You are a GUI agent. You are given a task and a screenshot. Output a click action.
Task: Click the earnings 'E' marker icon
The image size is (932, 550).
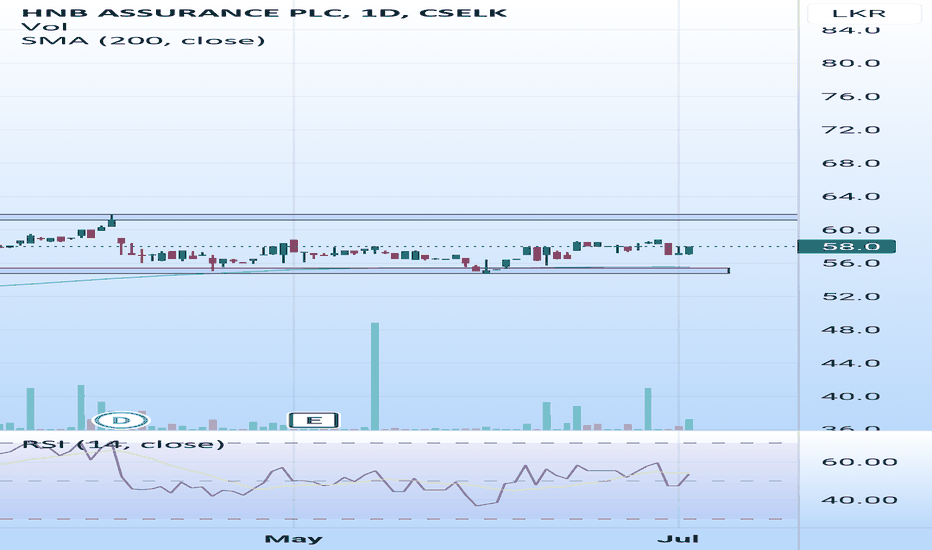313,420
